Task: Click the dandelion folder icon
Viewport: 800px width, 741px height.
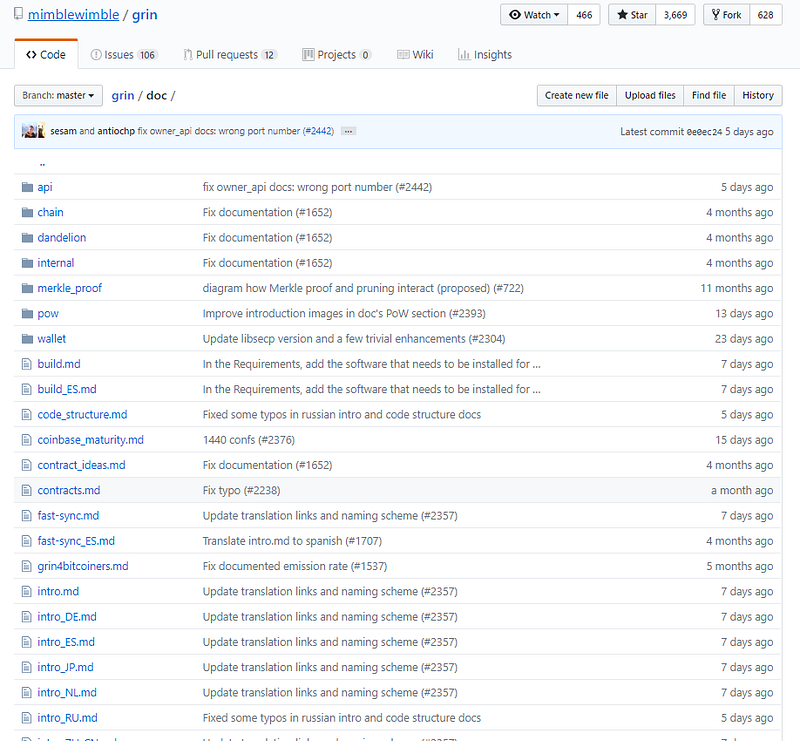Action: (27, 237)
